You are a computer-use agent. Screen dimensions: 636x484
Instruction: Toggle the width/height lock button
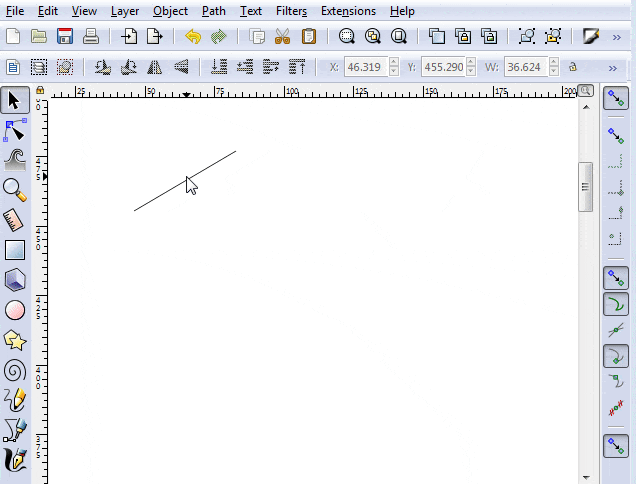click(x=572, y=68)
